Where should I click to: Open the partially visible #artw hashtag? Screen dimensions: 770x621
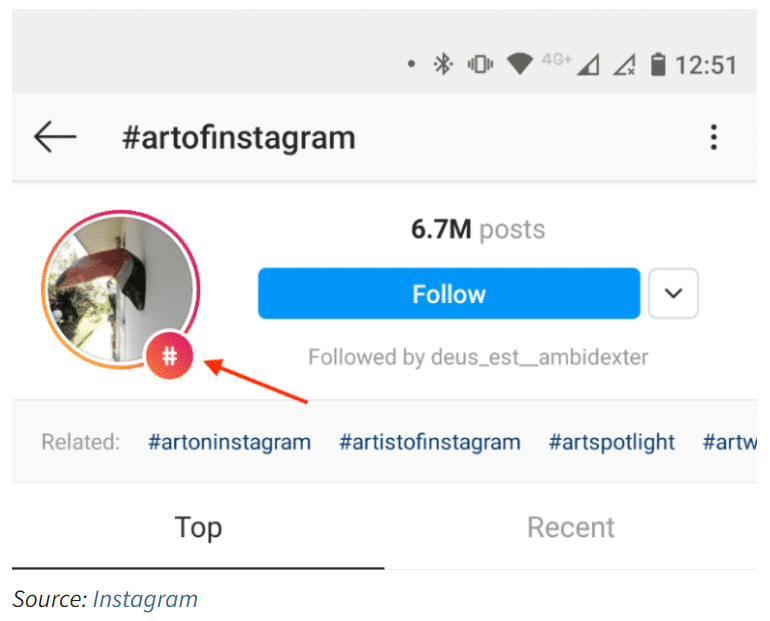(730, 442)
